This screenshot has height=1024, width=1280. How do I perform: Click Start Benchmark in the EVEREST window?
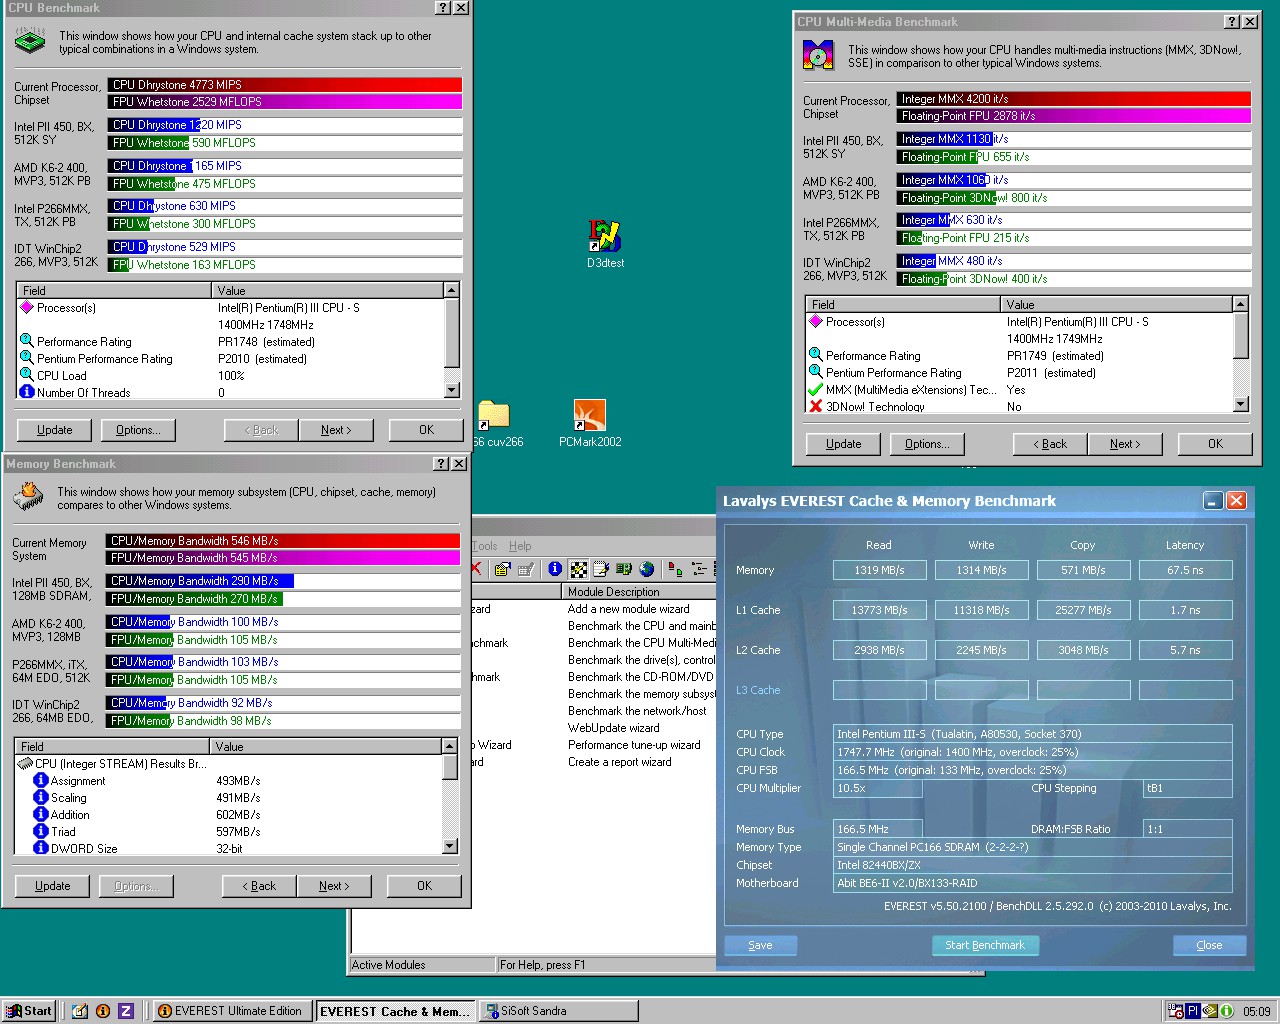[x=985, y=945]
